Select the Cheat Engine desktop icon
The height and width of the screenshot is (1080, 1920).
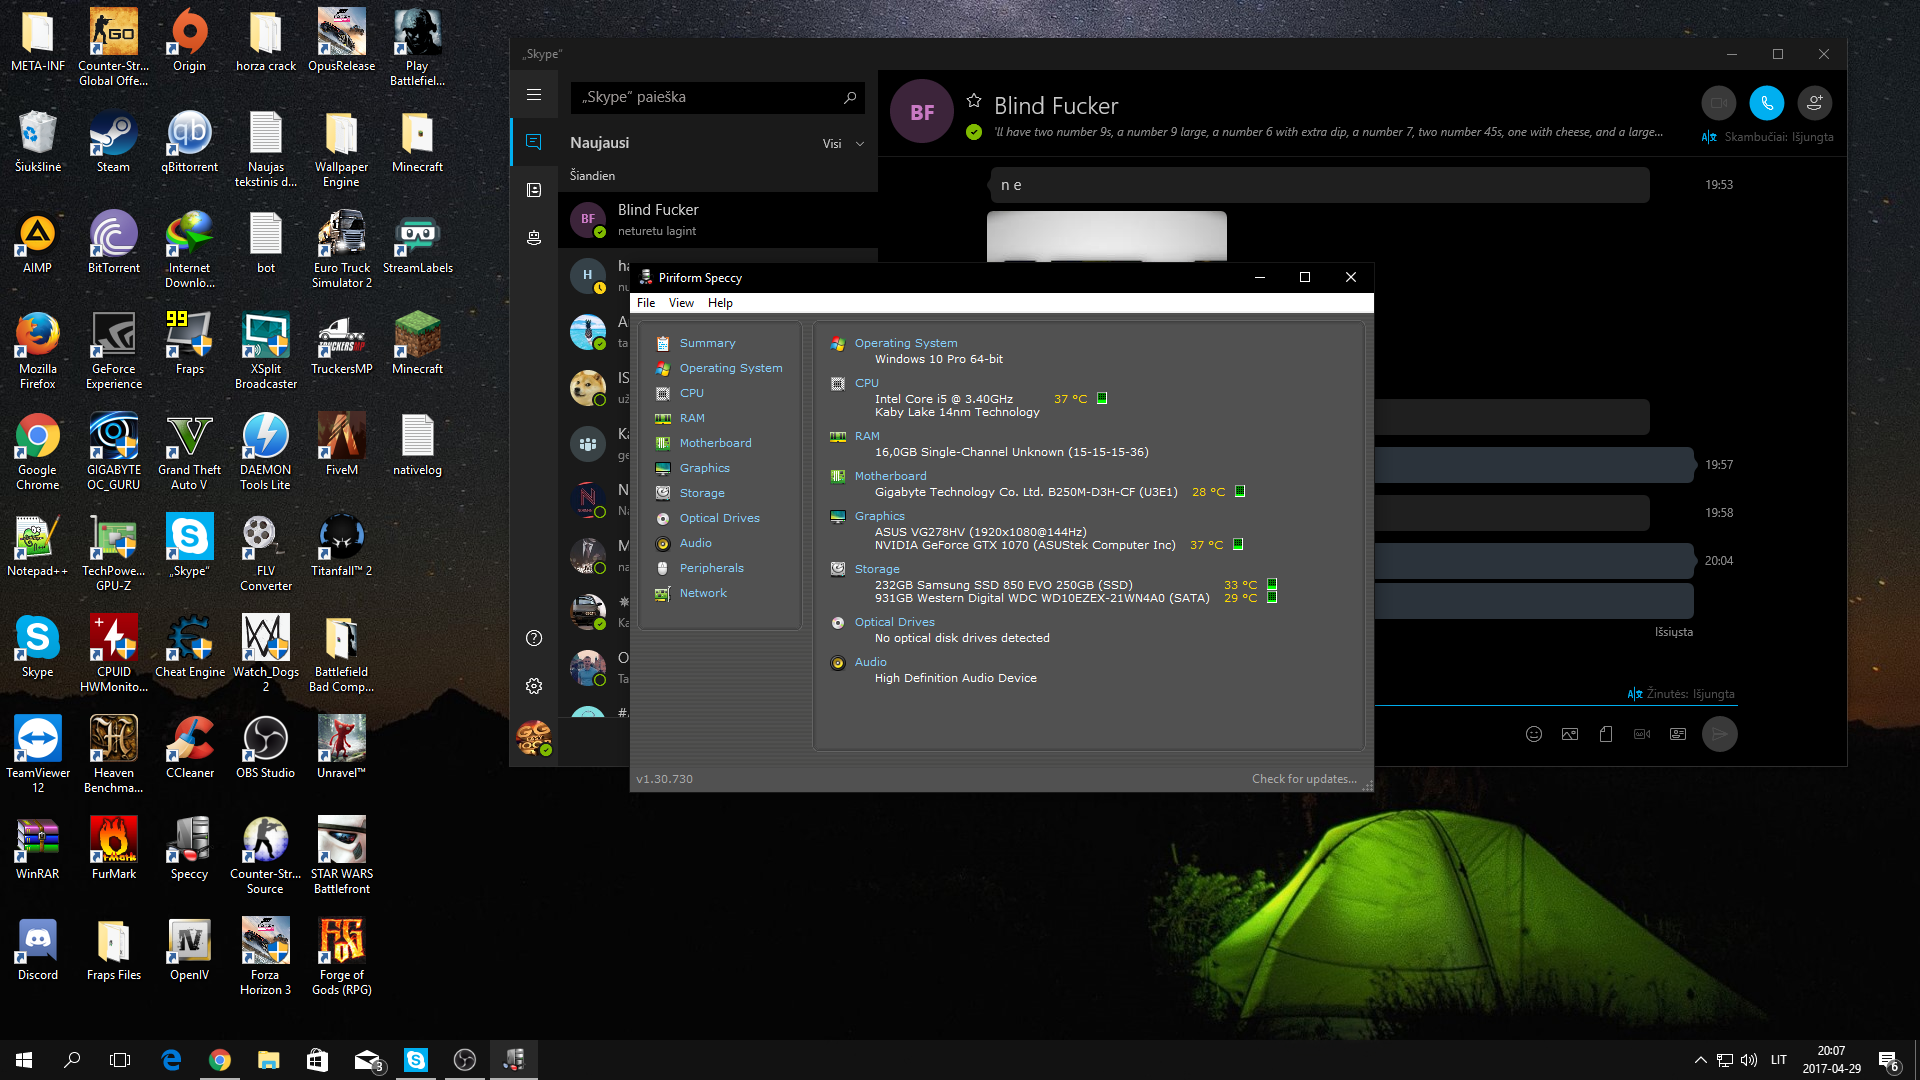click(x=189, y=647)
